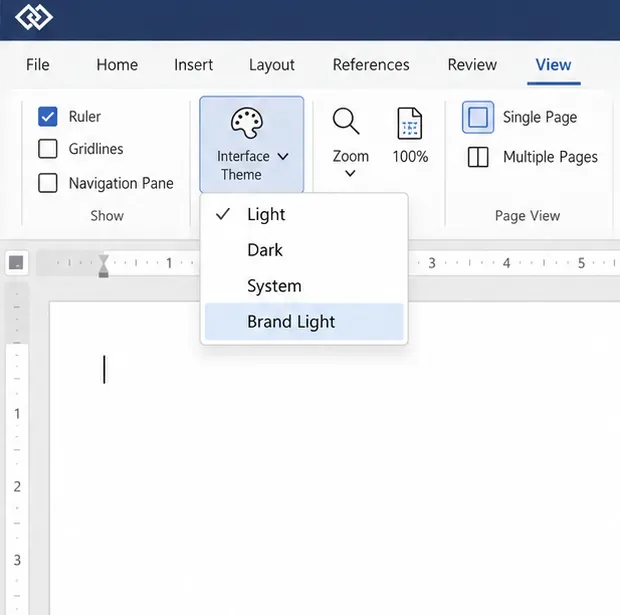This screenshot has width=620, height=615.
Task: Switch to the Review tab
Action: click(472, 64)
